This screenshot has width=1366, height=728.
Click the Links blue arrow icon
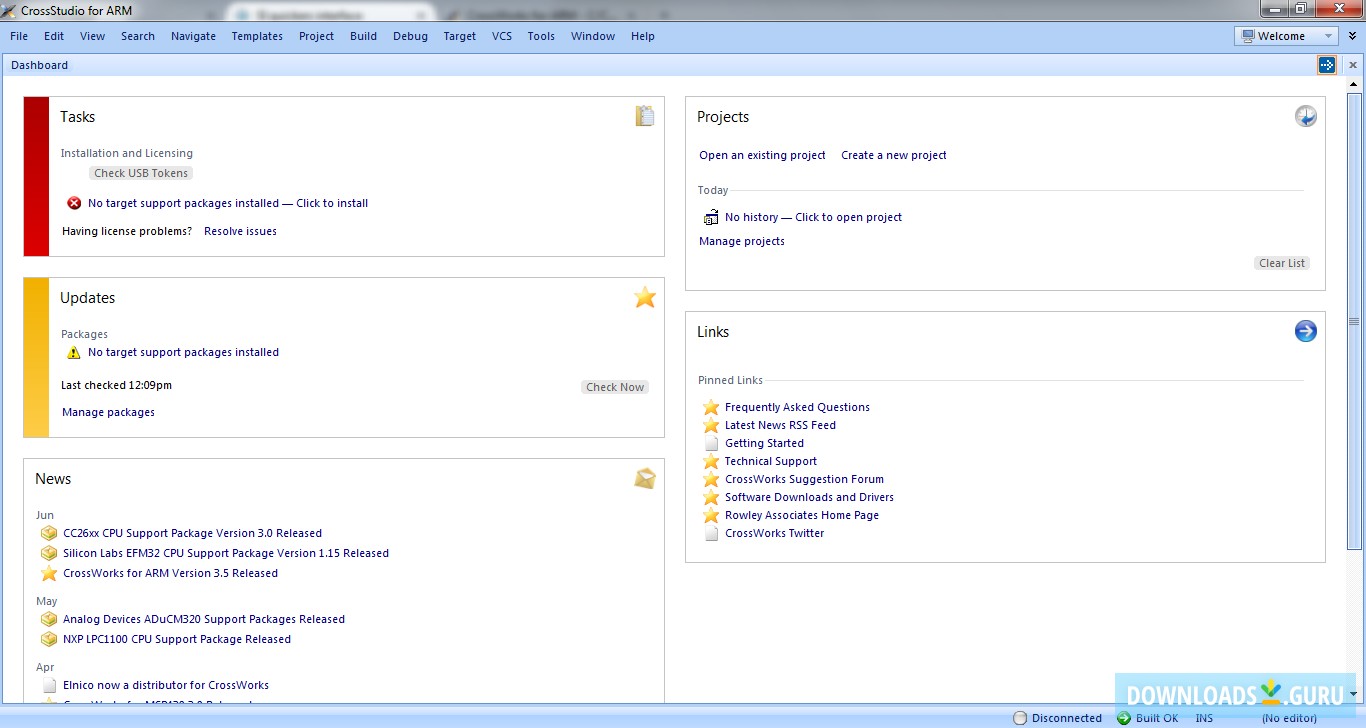(x=1306, y=331)
